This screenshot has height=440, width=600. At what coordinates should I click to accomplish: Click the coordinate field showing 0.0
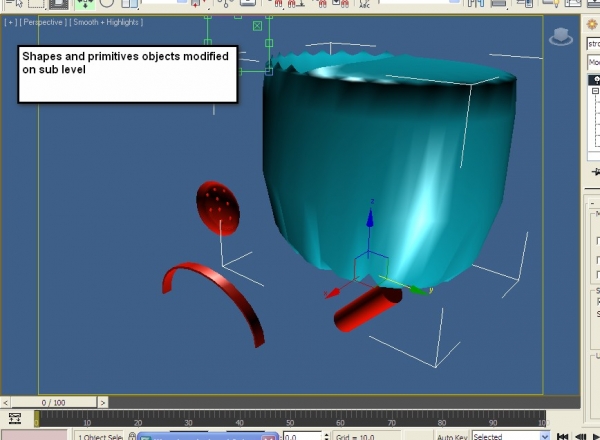pyautogui.click(x=302, y=436)
